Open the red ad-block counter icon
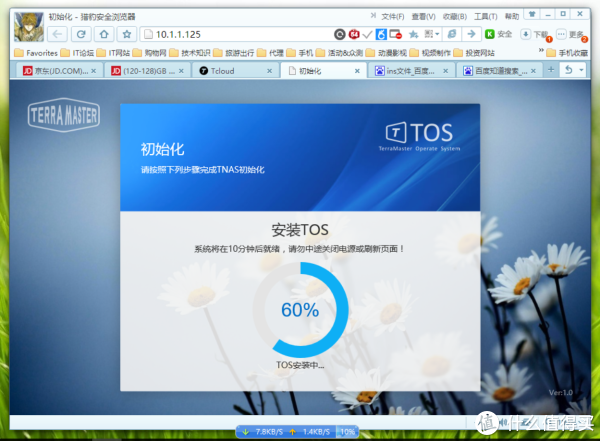Image resolution: width=600 pixels, height=441 pixels. tap(354, 34)
